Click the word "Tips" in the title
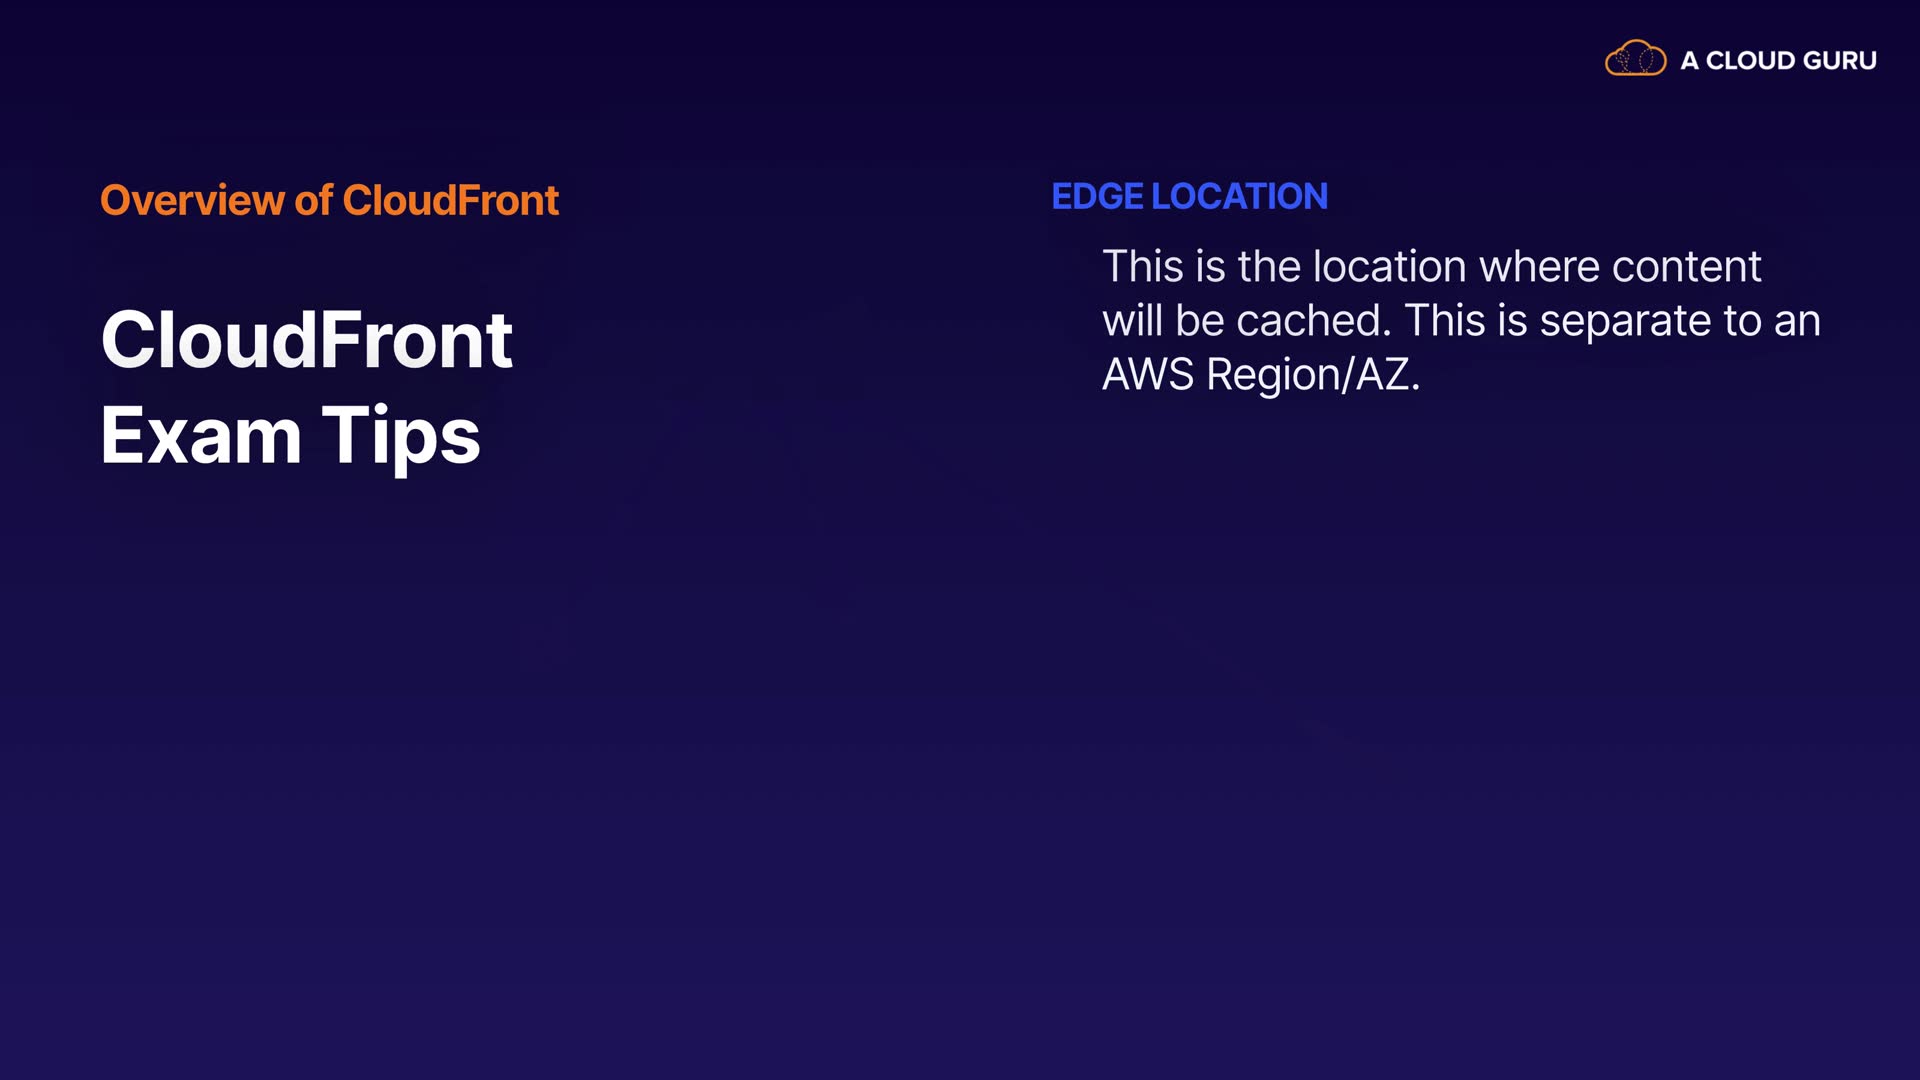1920x1080 pixels. point(400,436)
